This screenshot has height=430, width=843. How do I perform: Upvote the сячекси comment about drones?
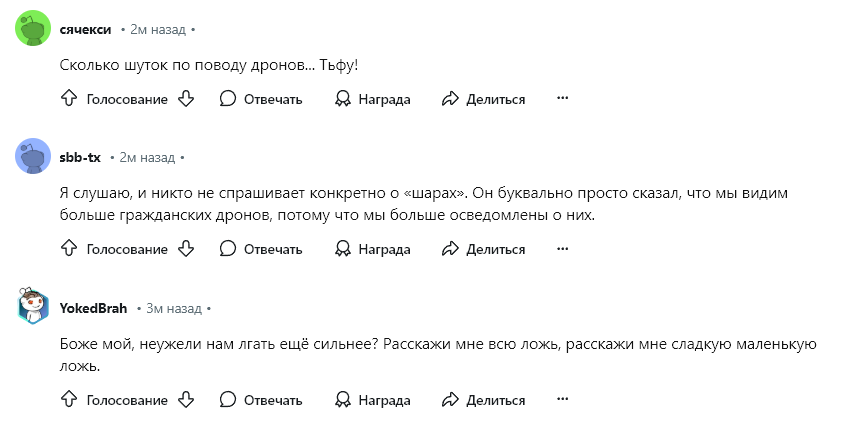pyautogui.click(x=69, y=98)
